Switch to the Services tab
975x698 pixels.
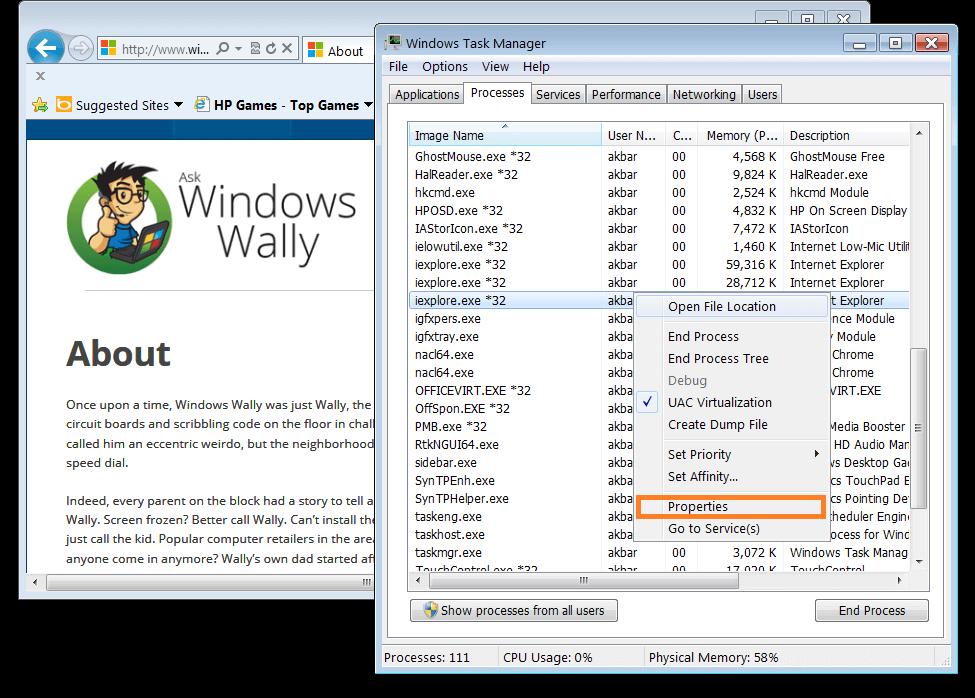[x=558, y=94]
